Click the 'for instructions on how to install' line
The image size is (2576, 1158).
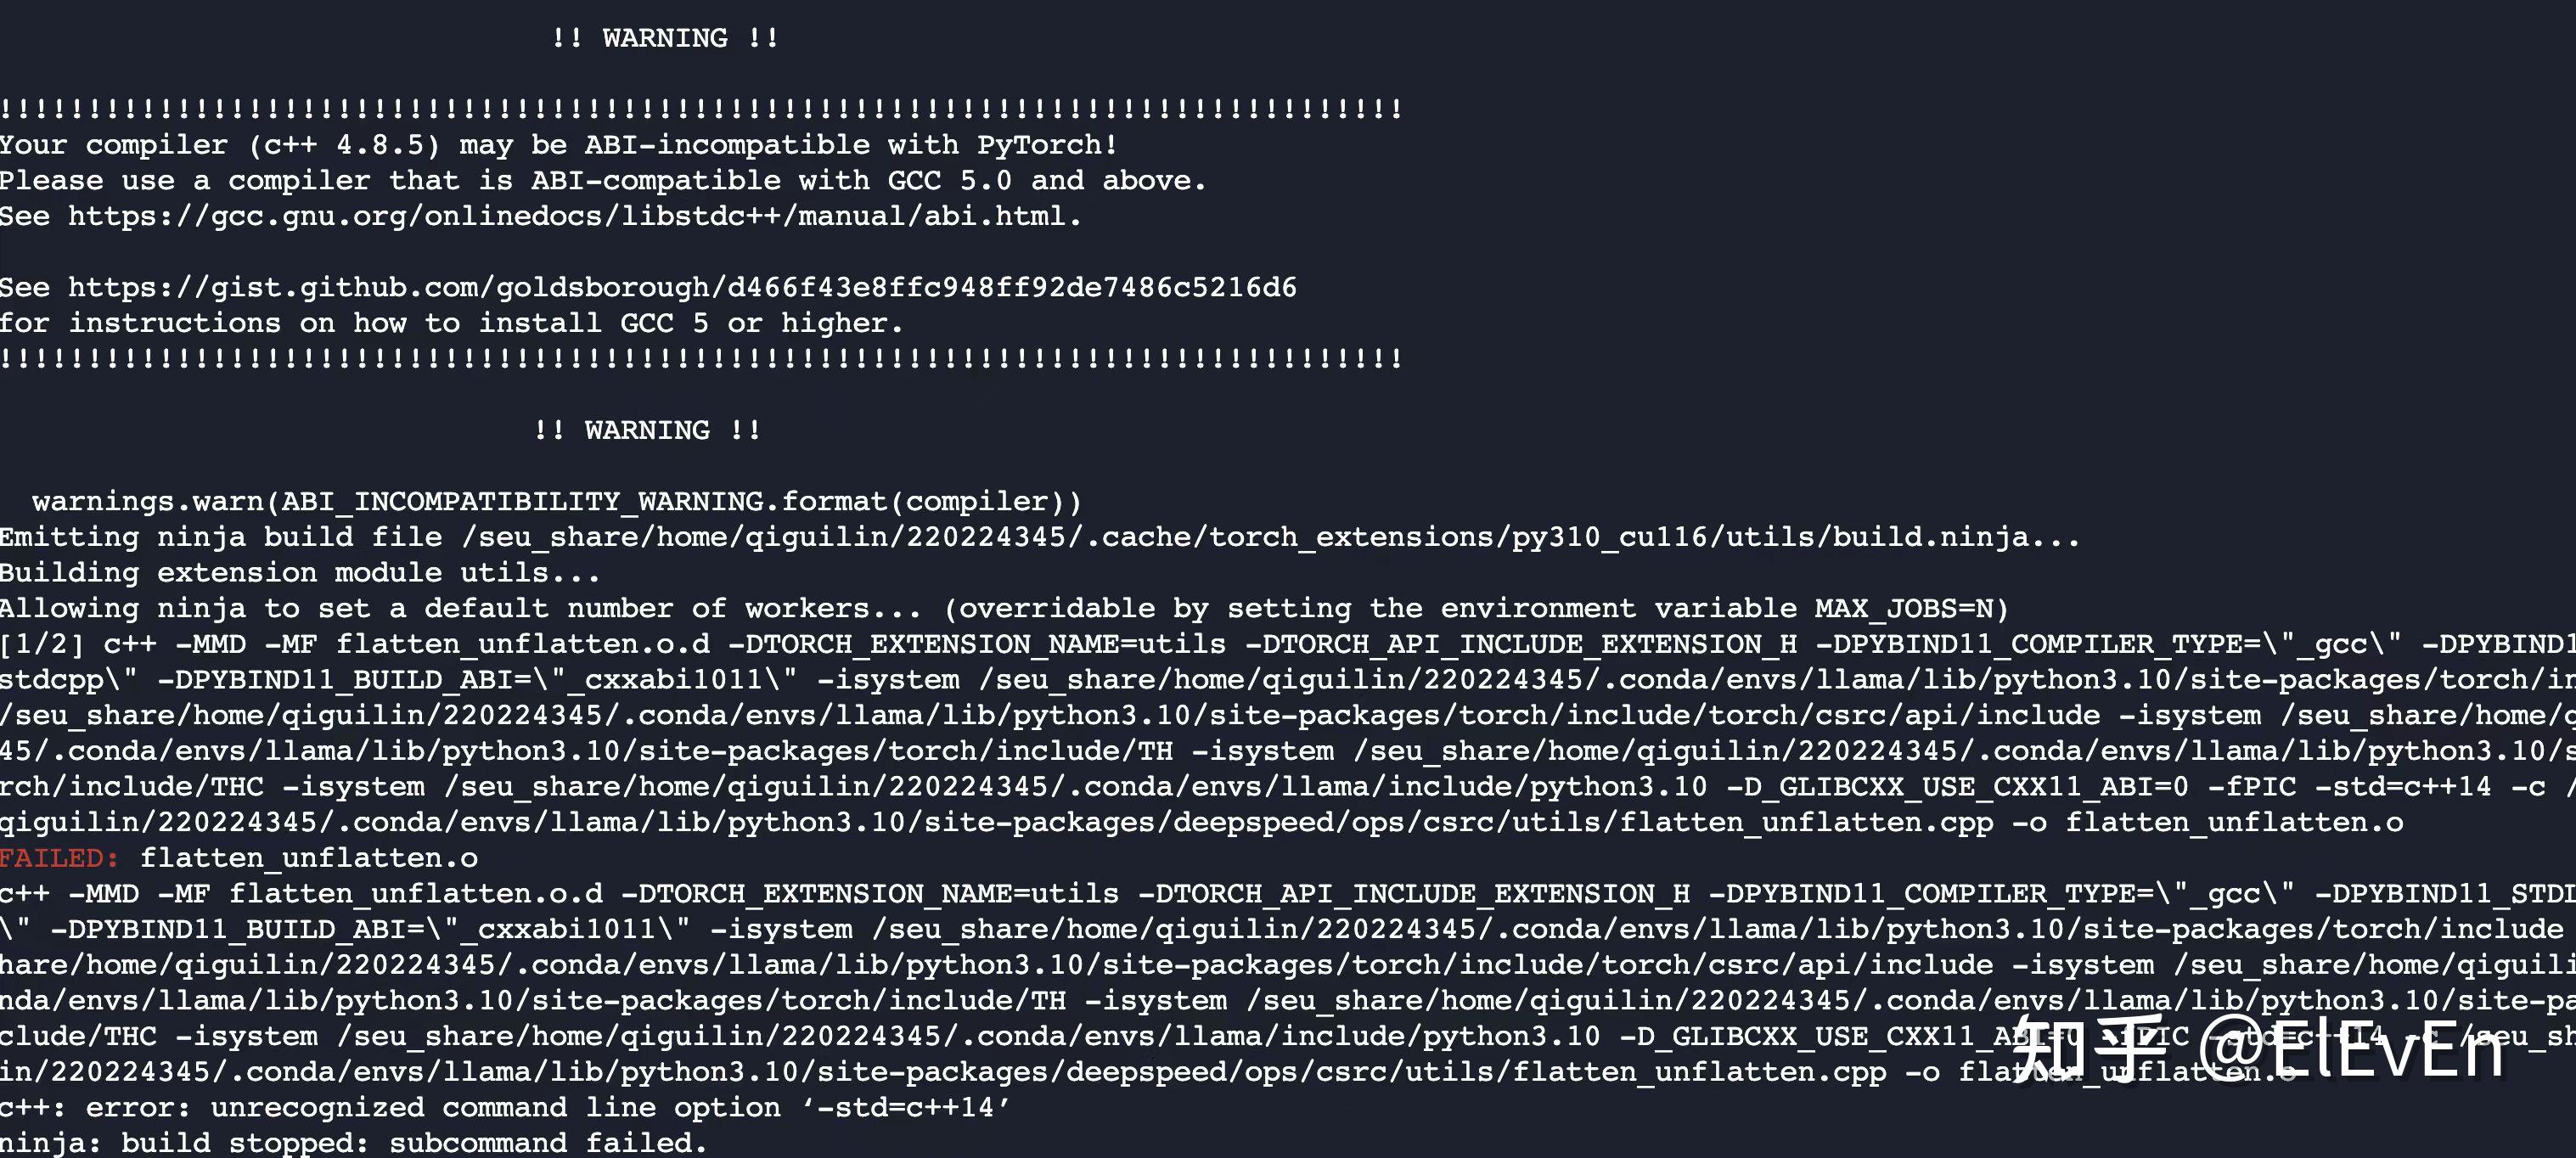pos(451,323)
